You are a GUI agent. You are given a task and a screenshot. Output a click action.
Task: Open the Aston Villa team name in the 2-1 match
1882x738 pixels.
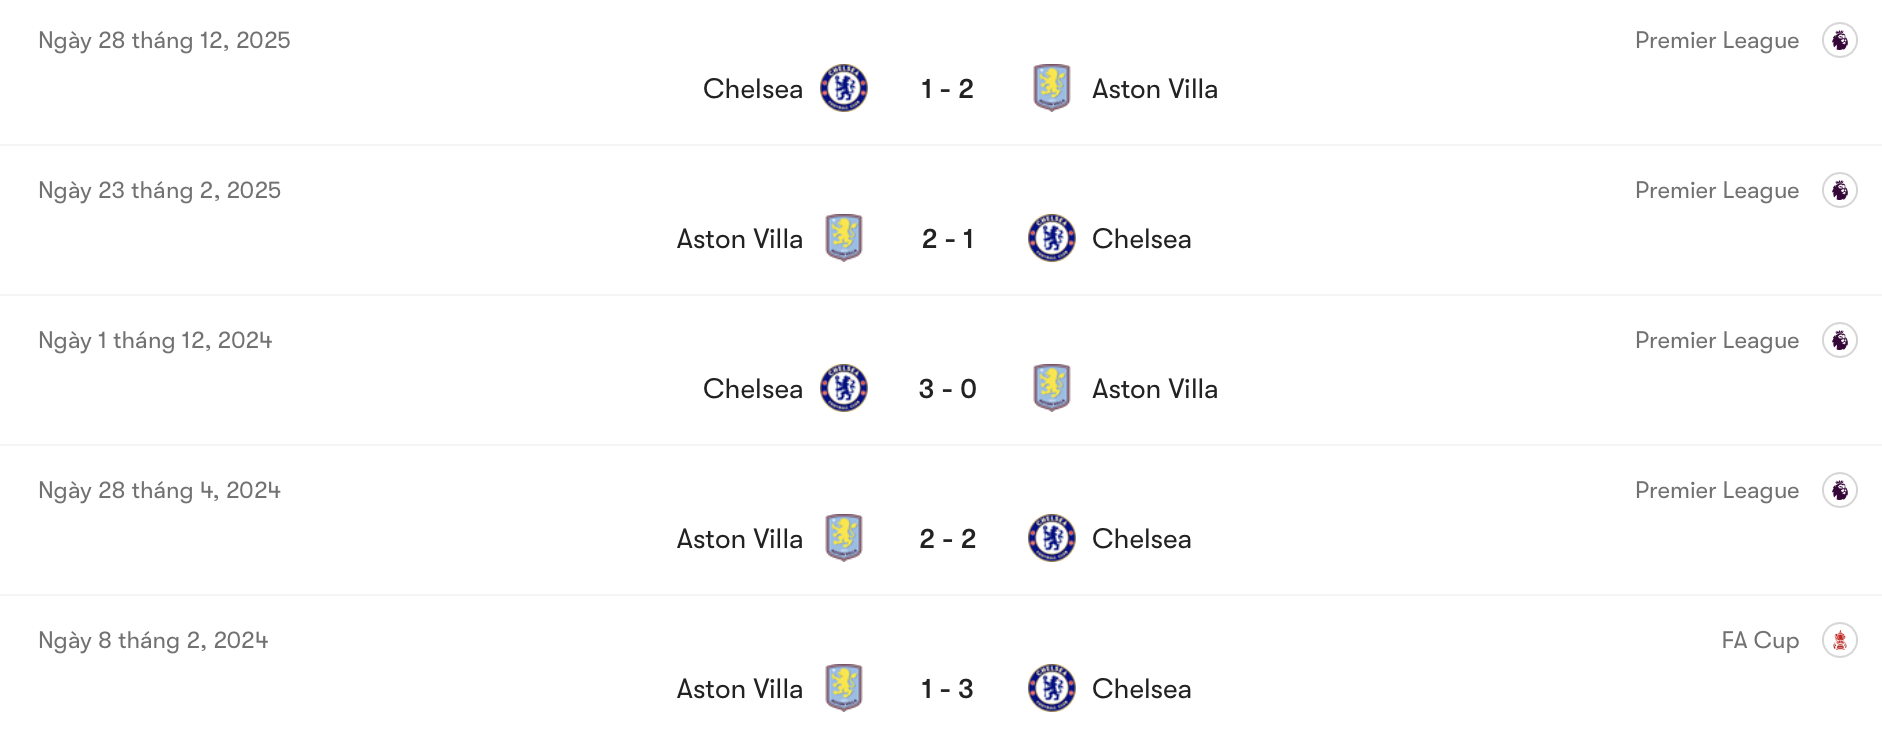pyautogui.click(x=740, y=239)
